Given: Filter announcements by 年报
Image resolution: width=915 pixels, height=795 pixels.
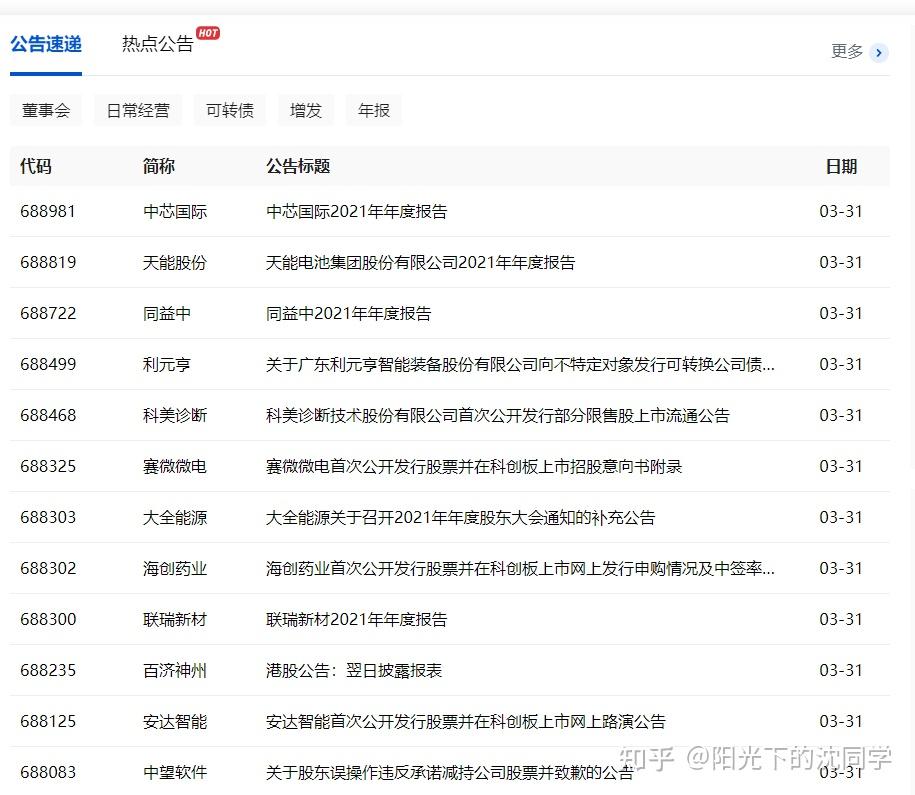Looking at the screenshot, I should point(374,110).
